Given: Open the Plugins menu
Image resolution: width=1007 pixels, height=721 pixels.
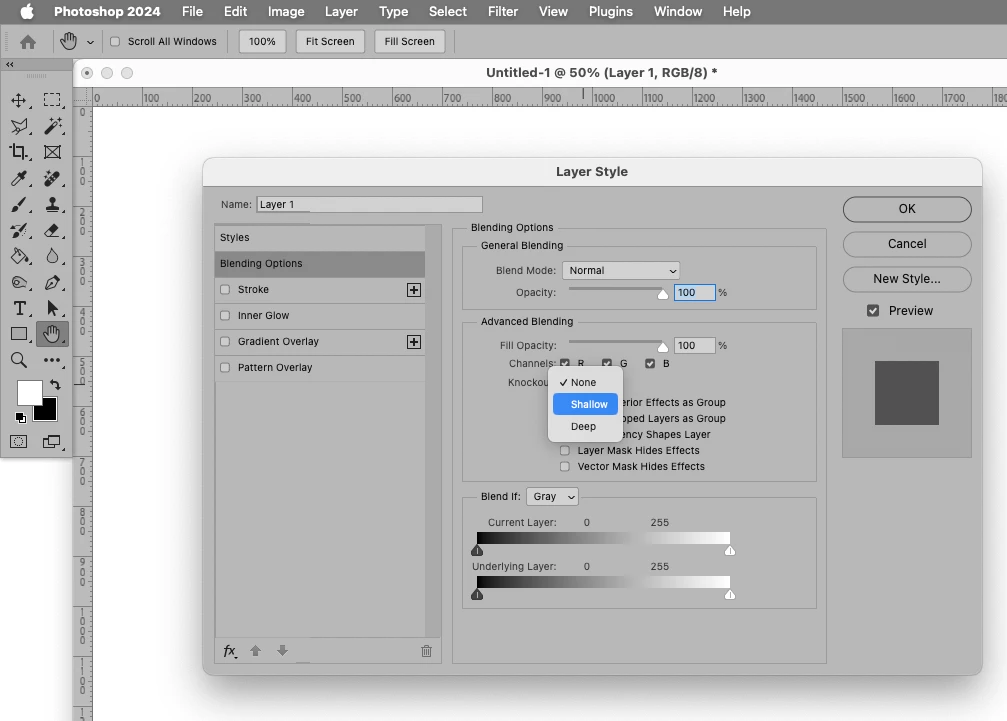Looking at the screenshot, I should (611, 12).
